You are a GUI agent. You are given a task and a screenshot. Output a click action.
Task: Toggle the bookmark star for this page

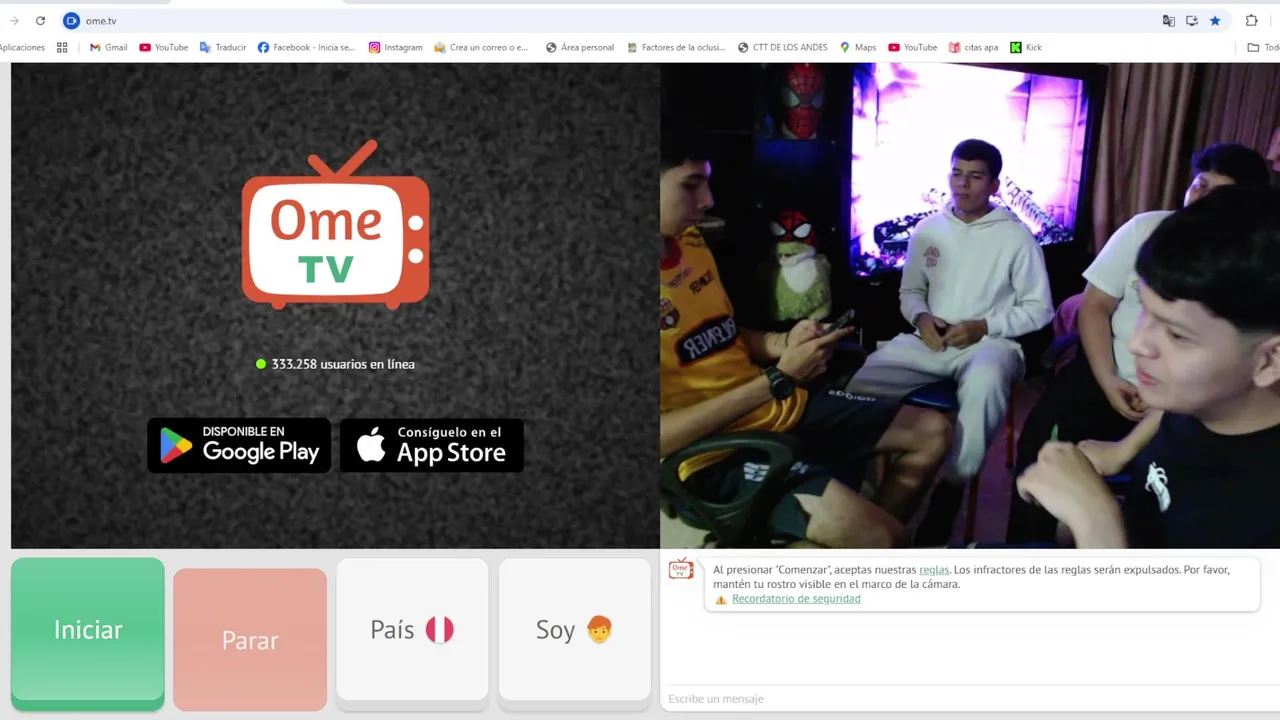1215,20
